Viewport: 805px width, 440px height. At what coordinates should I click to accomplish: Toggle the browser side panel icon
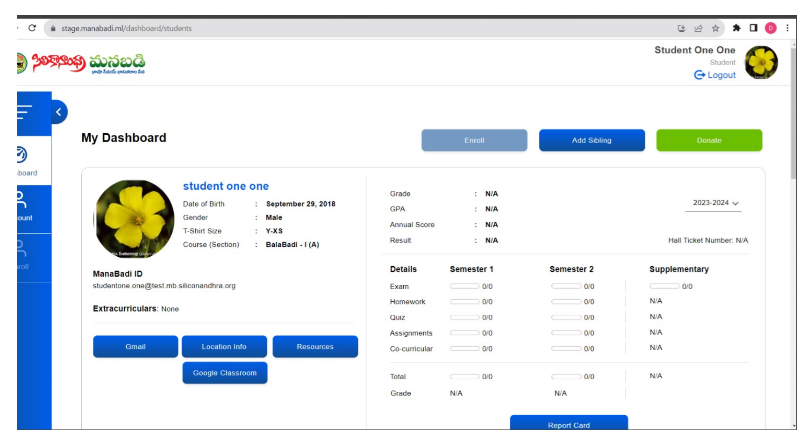(753, 28)
